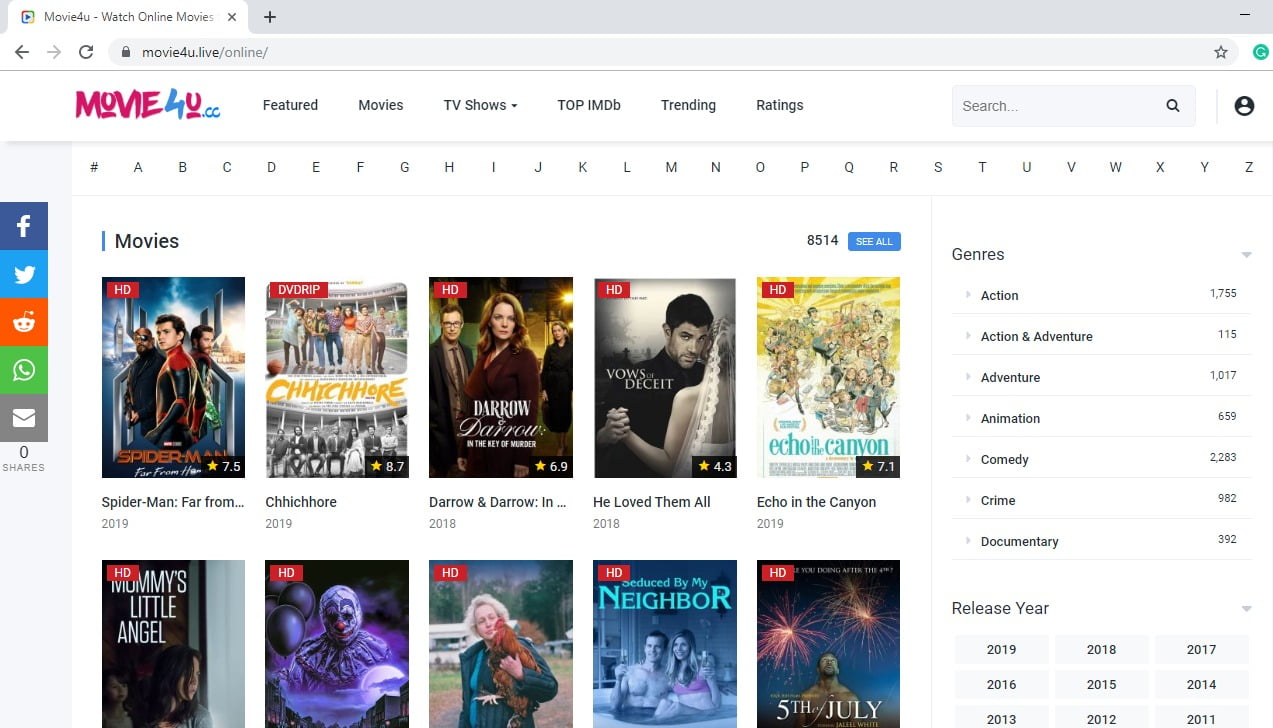Click the SEE ALL movies button
Screen dimensions: 1273x728
pyautogui.click(x=874, y=241)
